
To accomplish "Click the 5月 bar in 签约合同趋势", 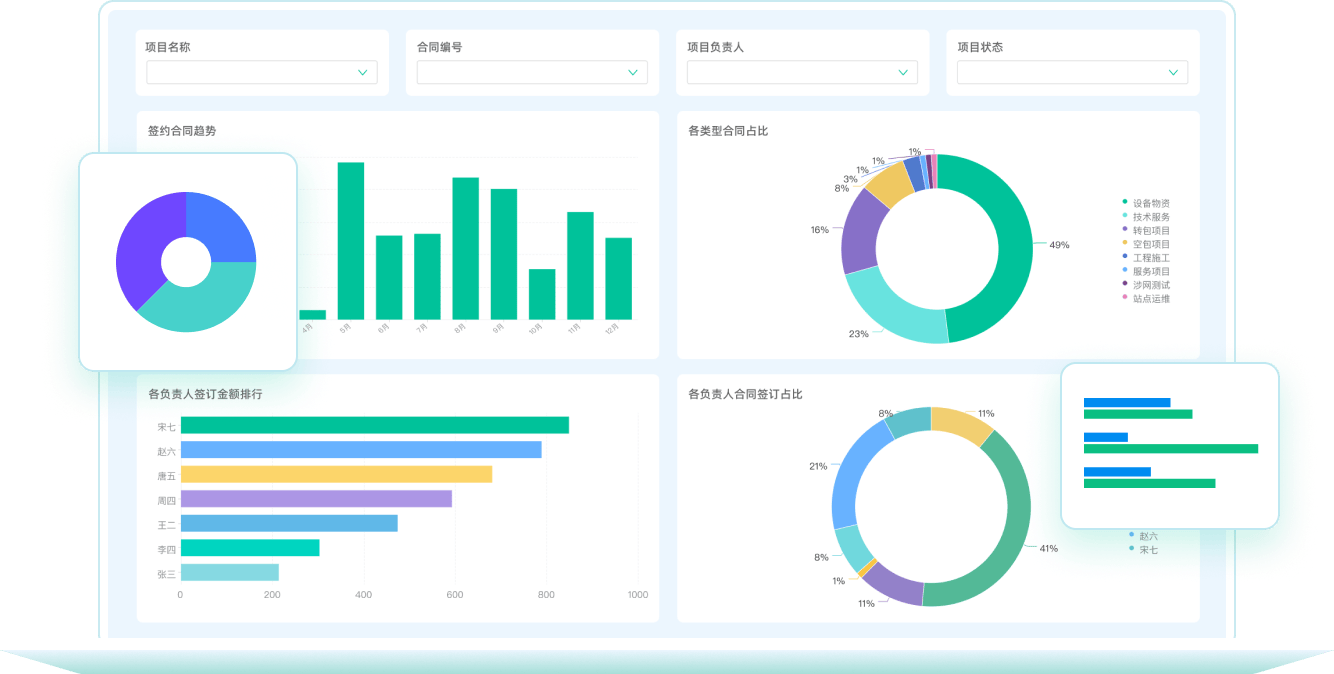I will click(350, 241).
